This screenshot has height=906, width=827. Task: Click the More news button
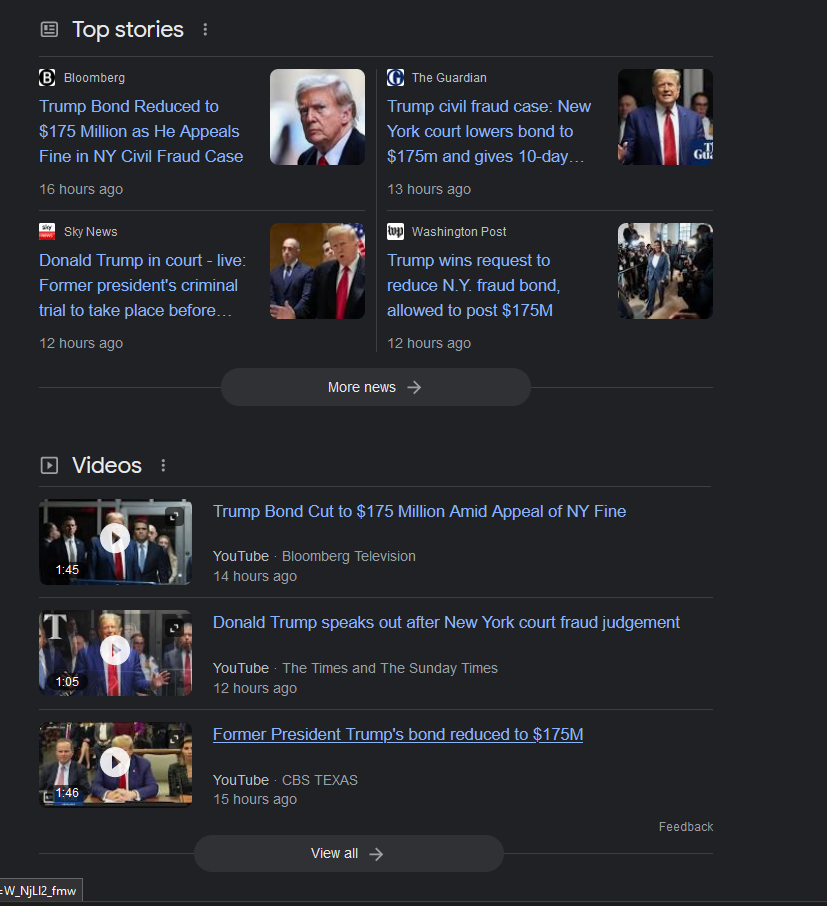coord(376,387)
